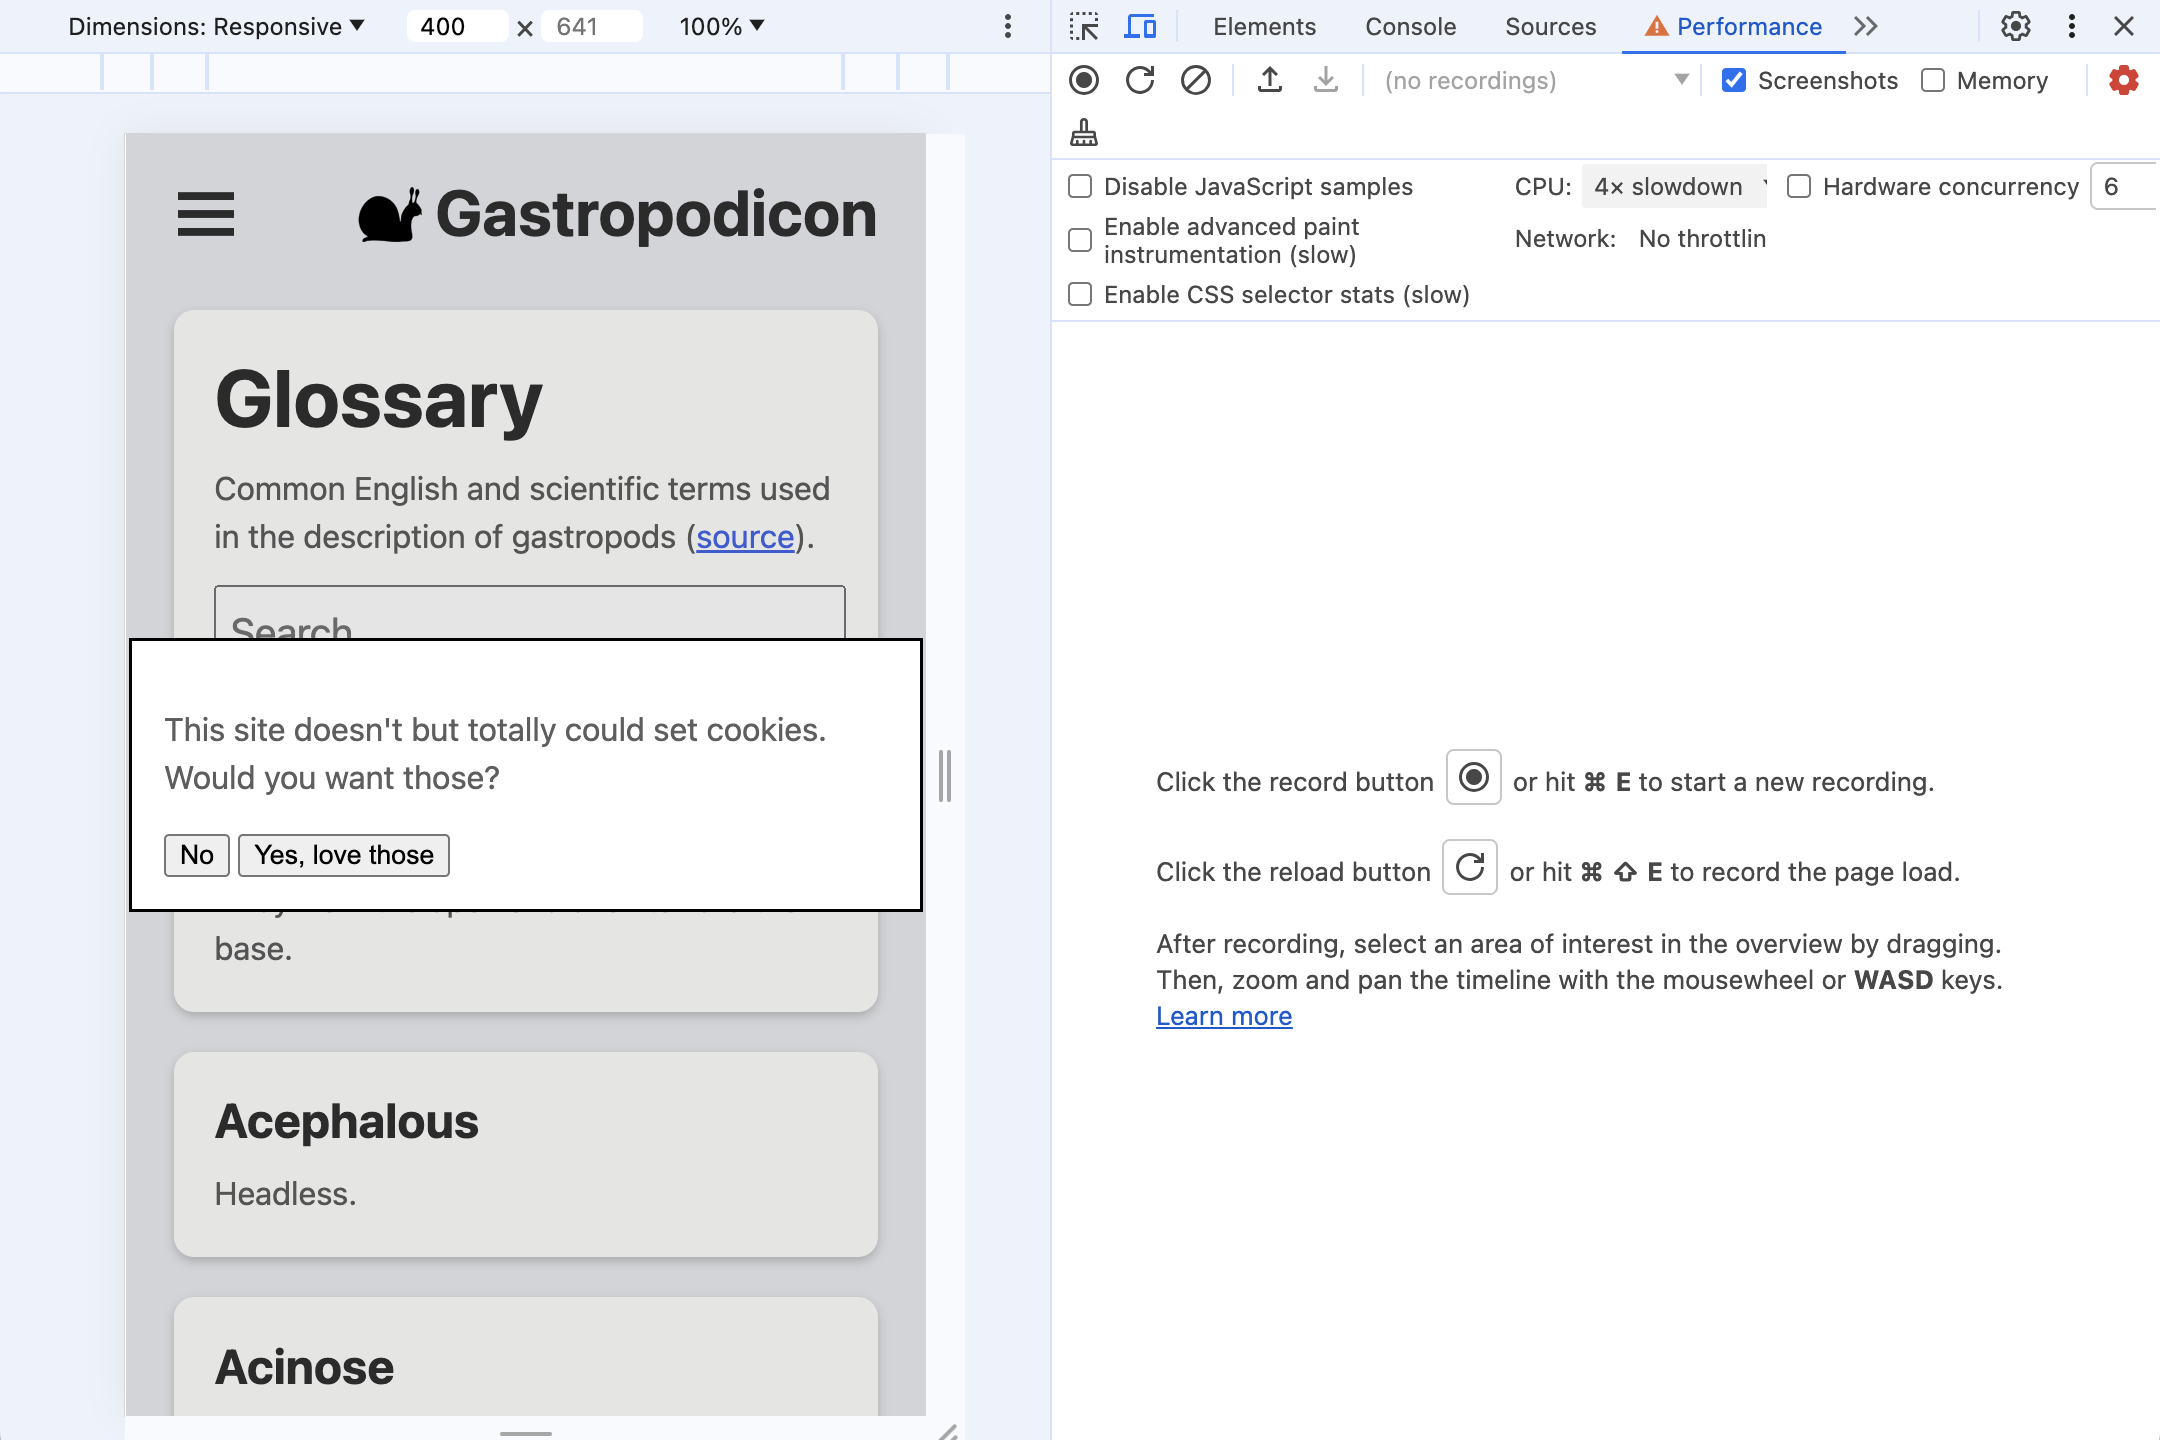Click the record button to start recording
The image size is (2160, 1440).
(1086, 77)
